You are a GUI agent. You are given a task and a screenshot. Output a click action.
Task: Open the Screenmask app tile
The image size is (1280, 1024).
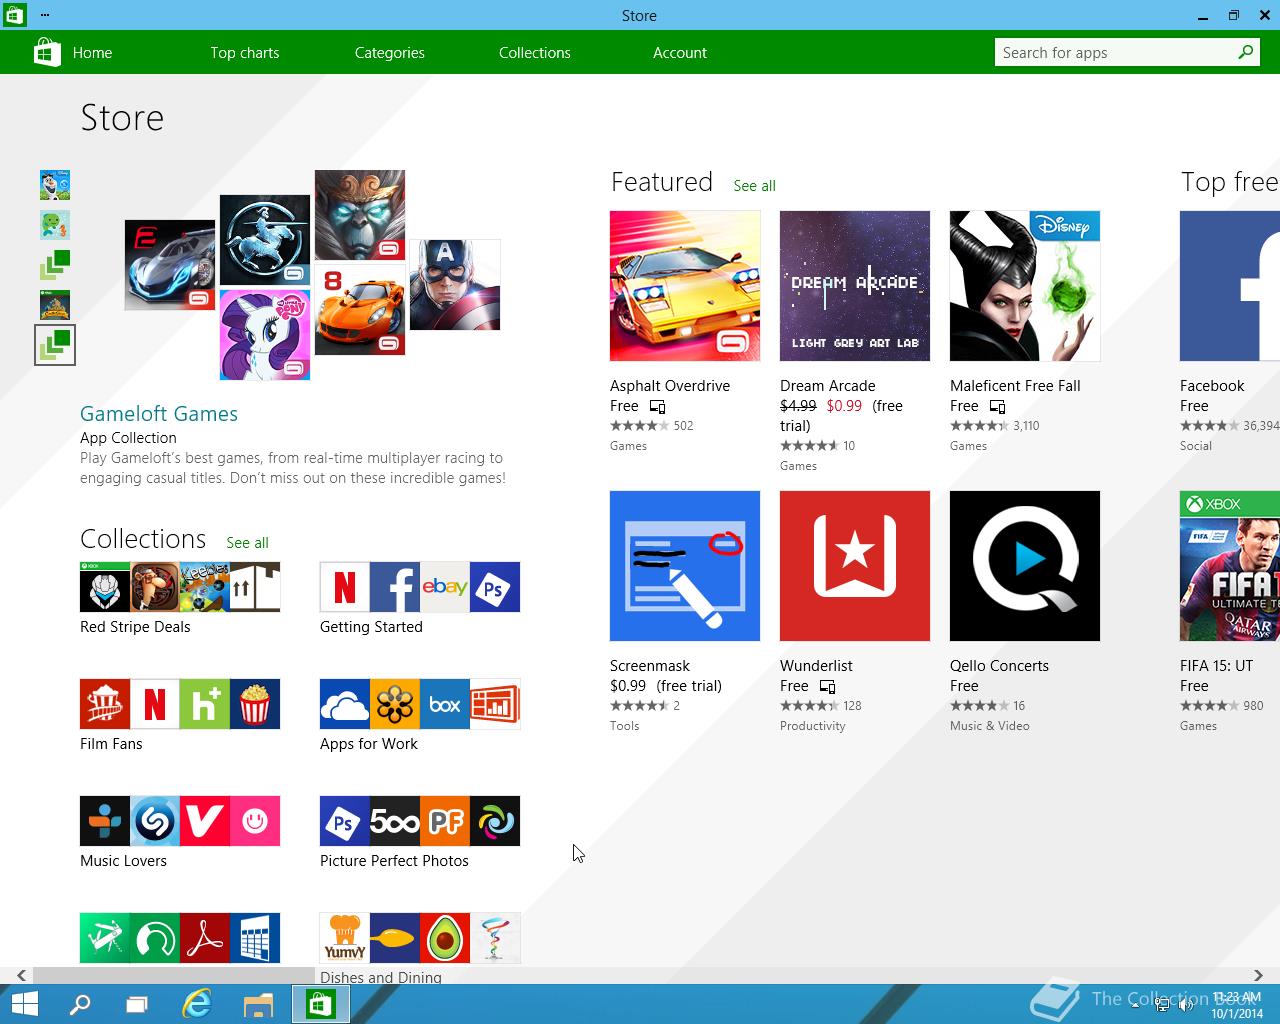[685, 566]
